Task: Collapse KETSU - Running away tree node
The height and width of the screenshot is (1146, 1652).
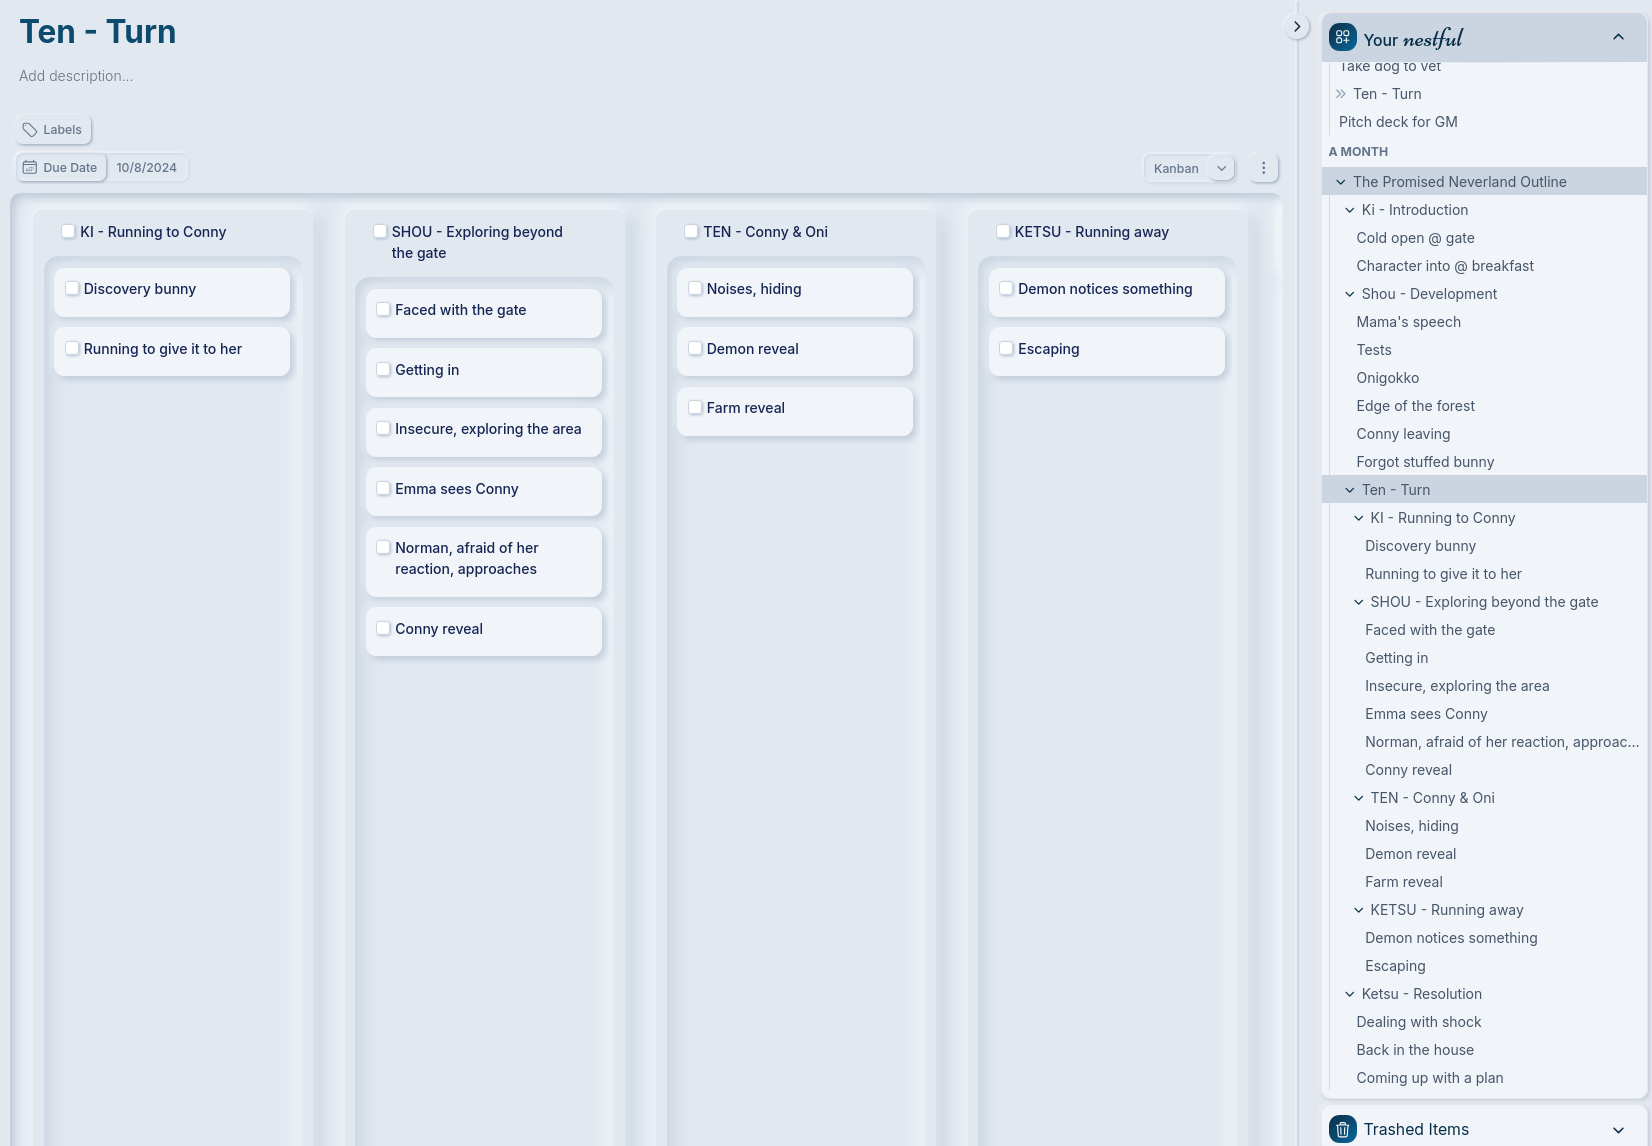Action: click(x=1359, y=910)
